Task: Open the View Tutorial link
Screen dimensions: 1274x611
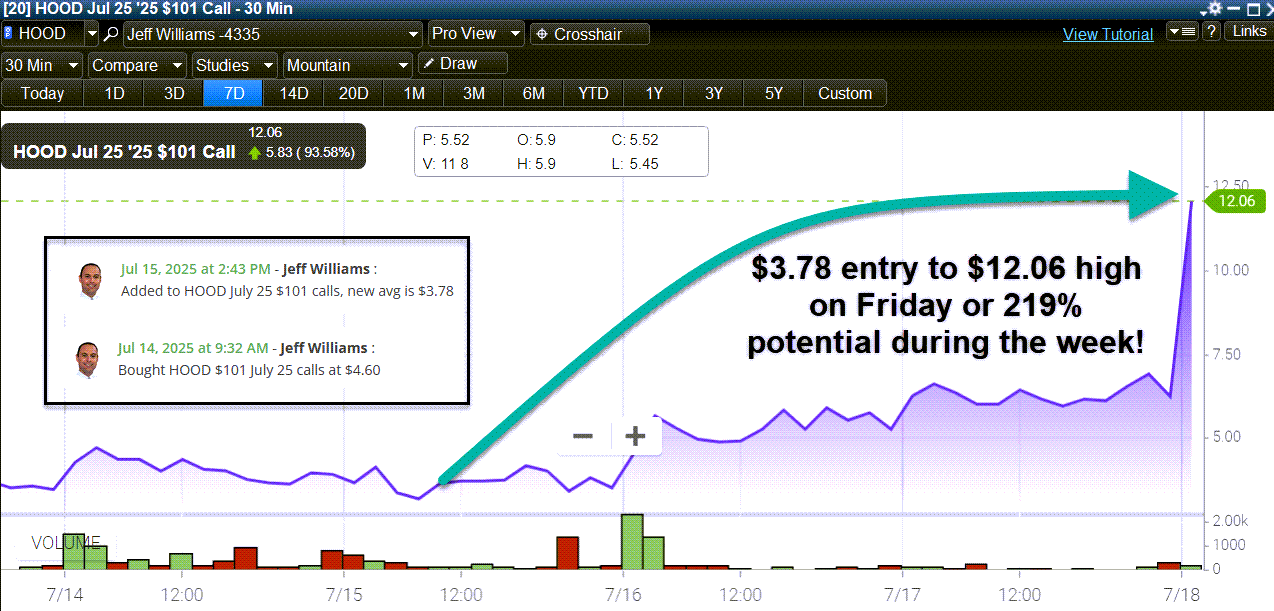Action: pos(1107,34)
